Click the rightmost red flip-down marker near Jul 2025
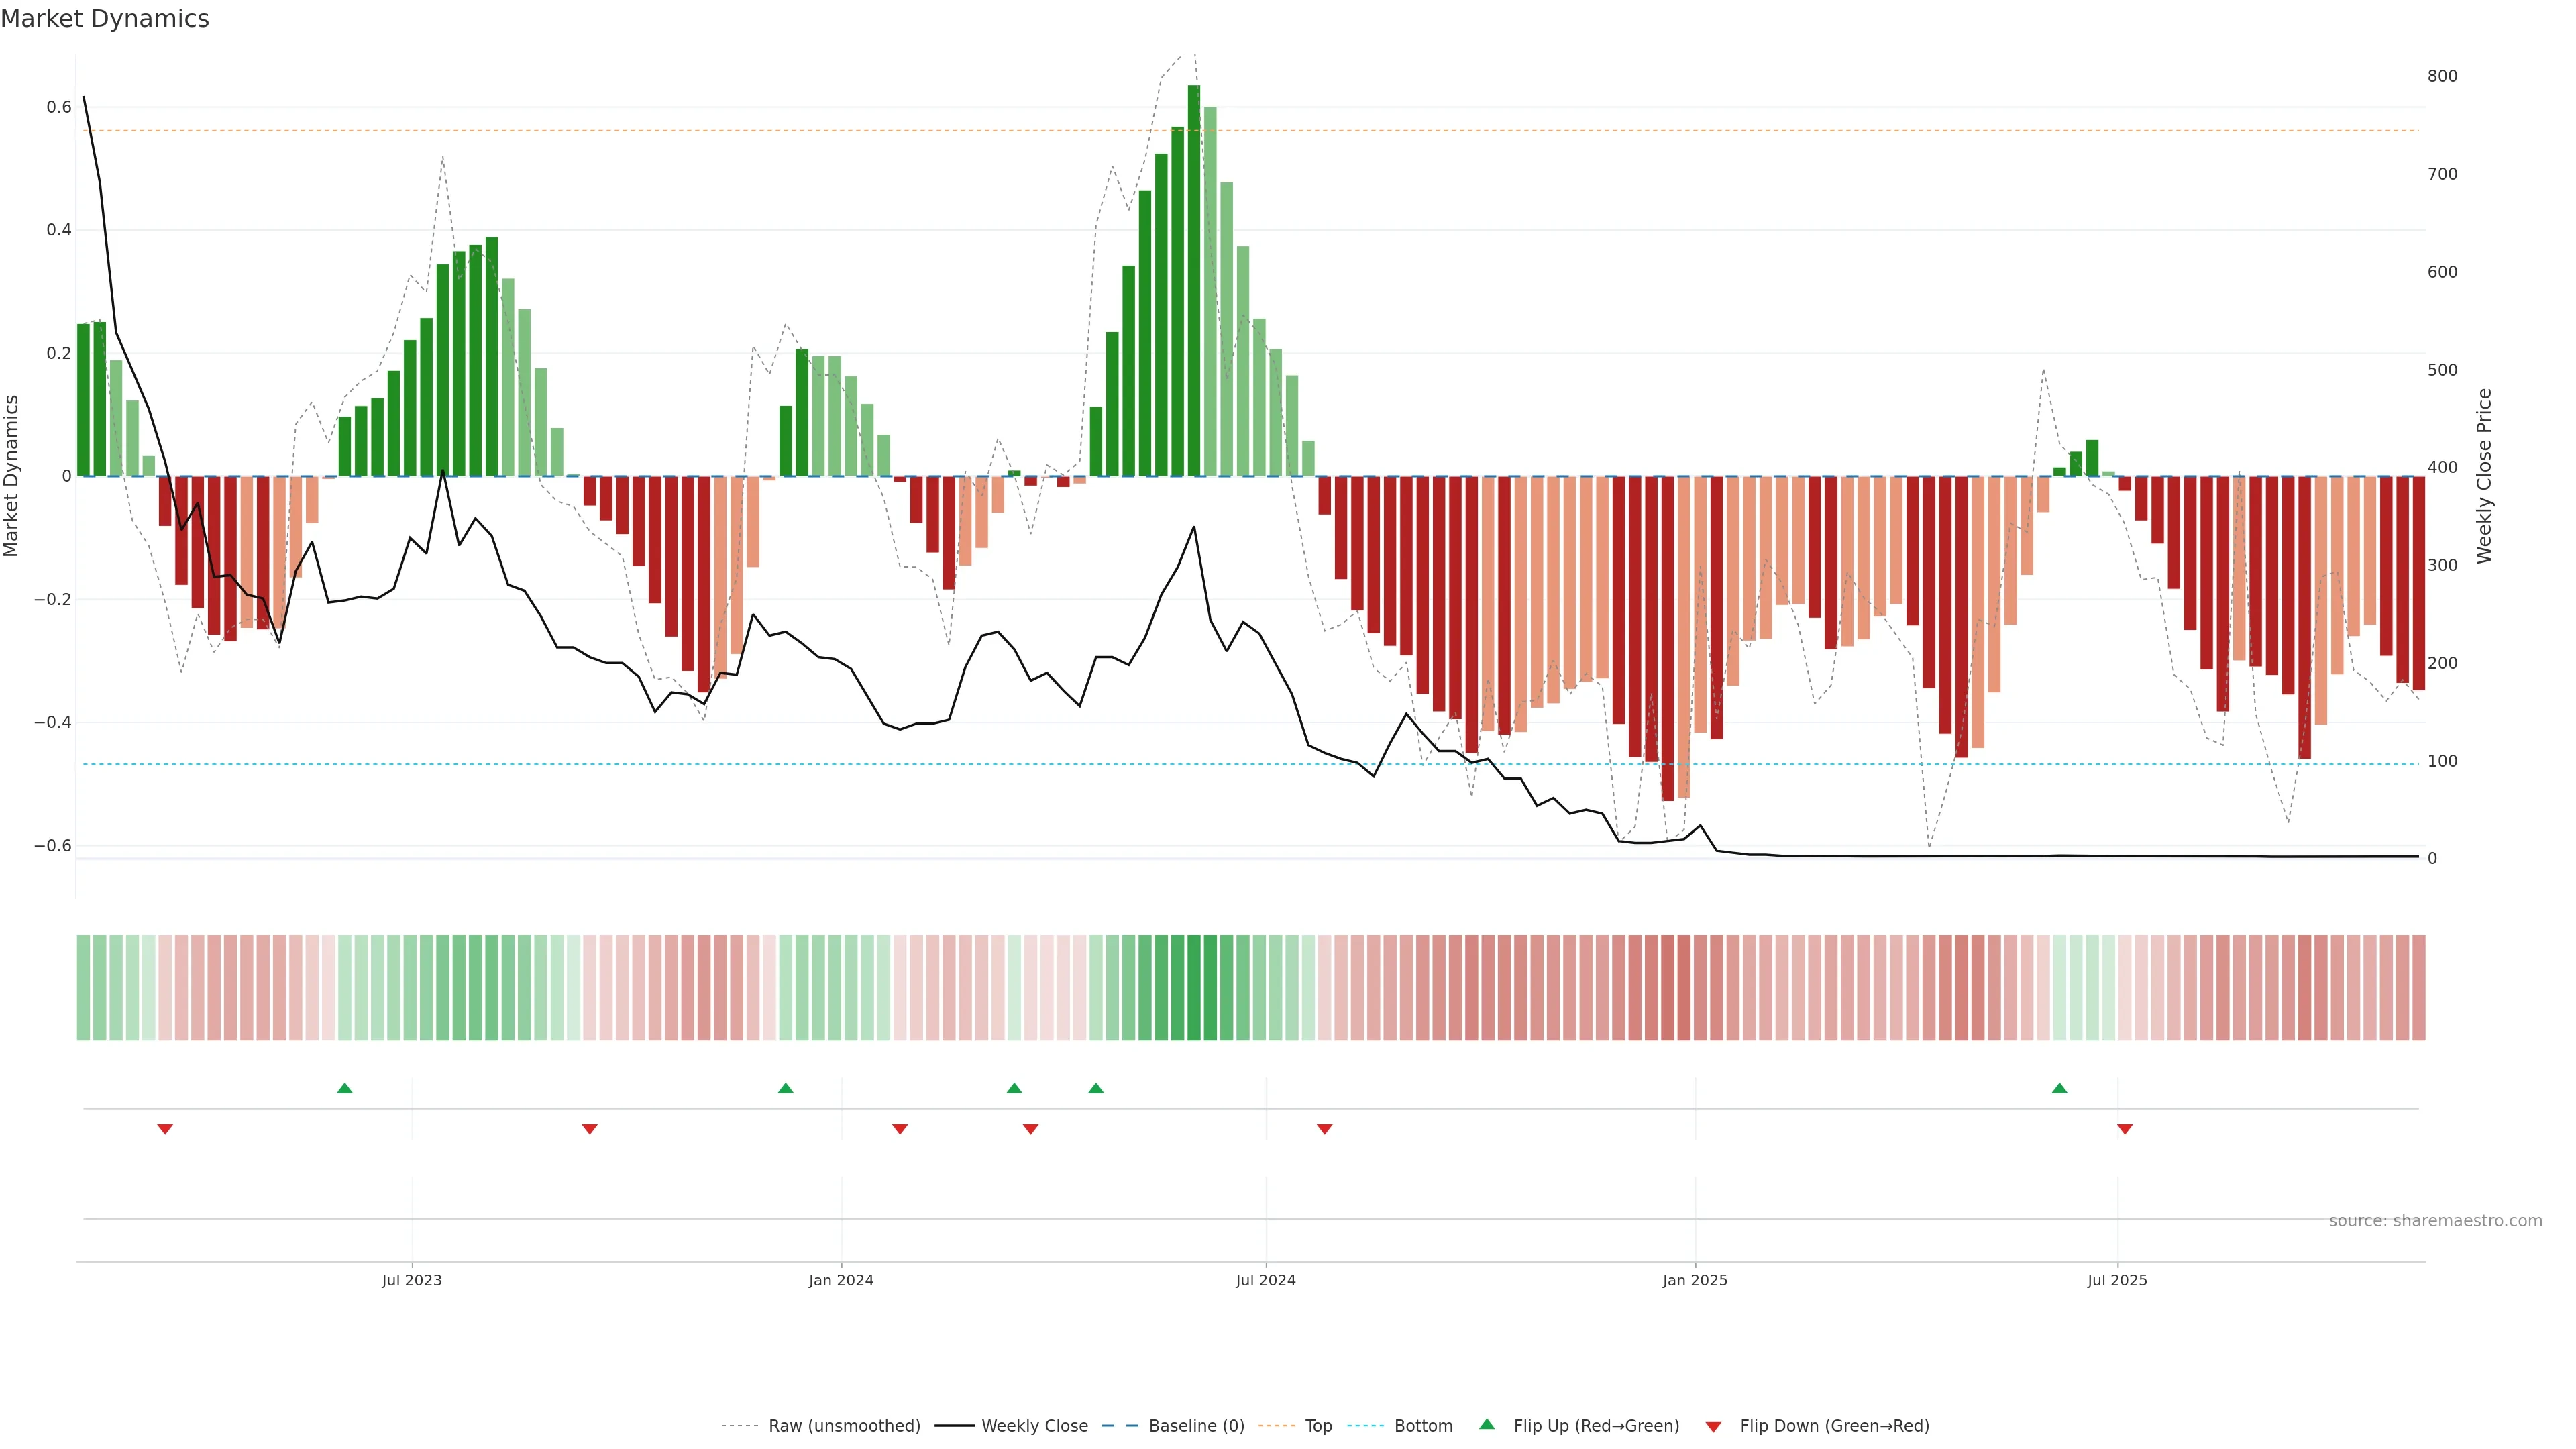Image resolution: width=2576 pixels, height=1449 pixels. (x=2125, y=1129)
